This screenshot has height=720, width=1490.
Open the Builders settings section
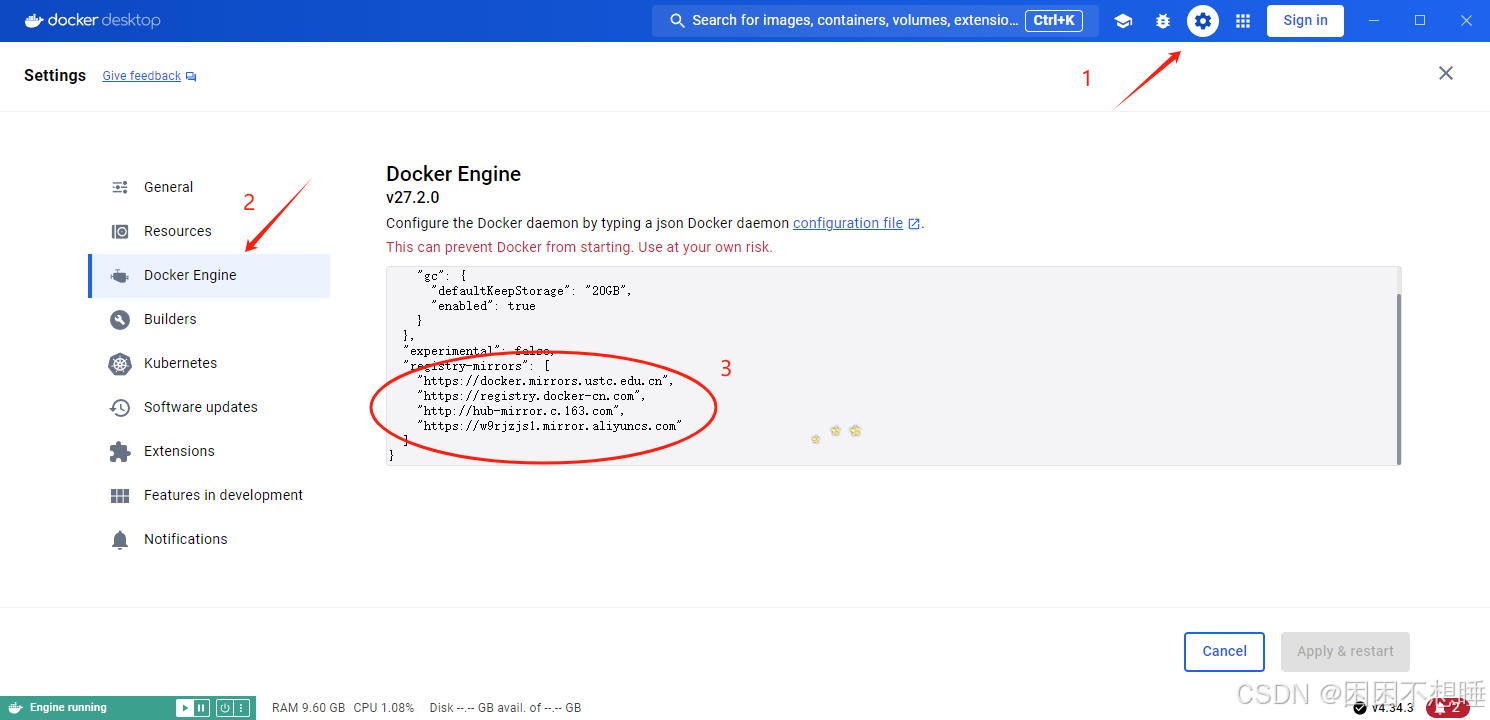click(x=209, y=319)
